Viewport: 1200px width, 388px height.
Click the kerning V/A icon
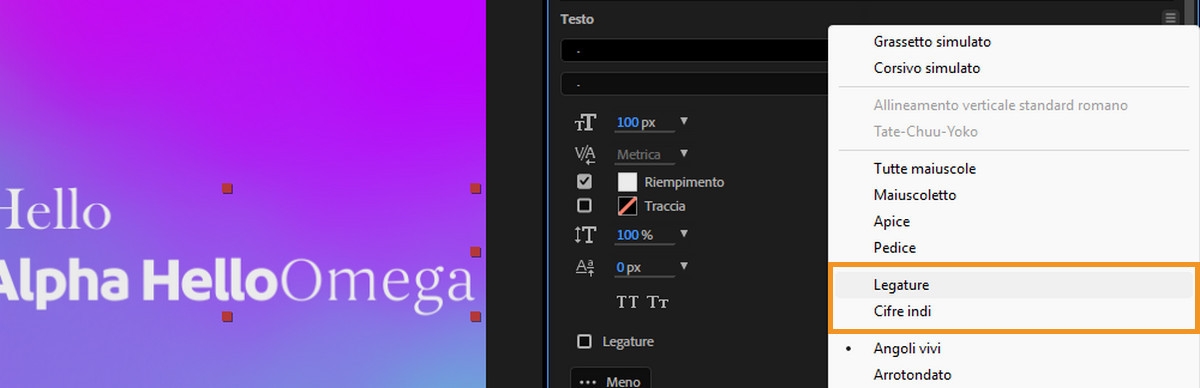click(585, 155)
